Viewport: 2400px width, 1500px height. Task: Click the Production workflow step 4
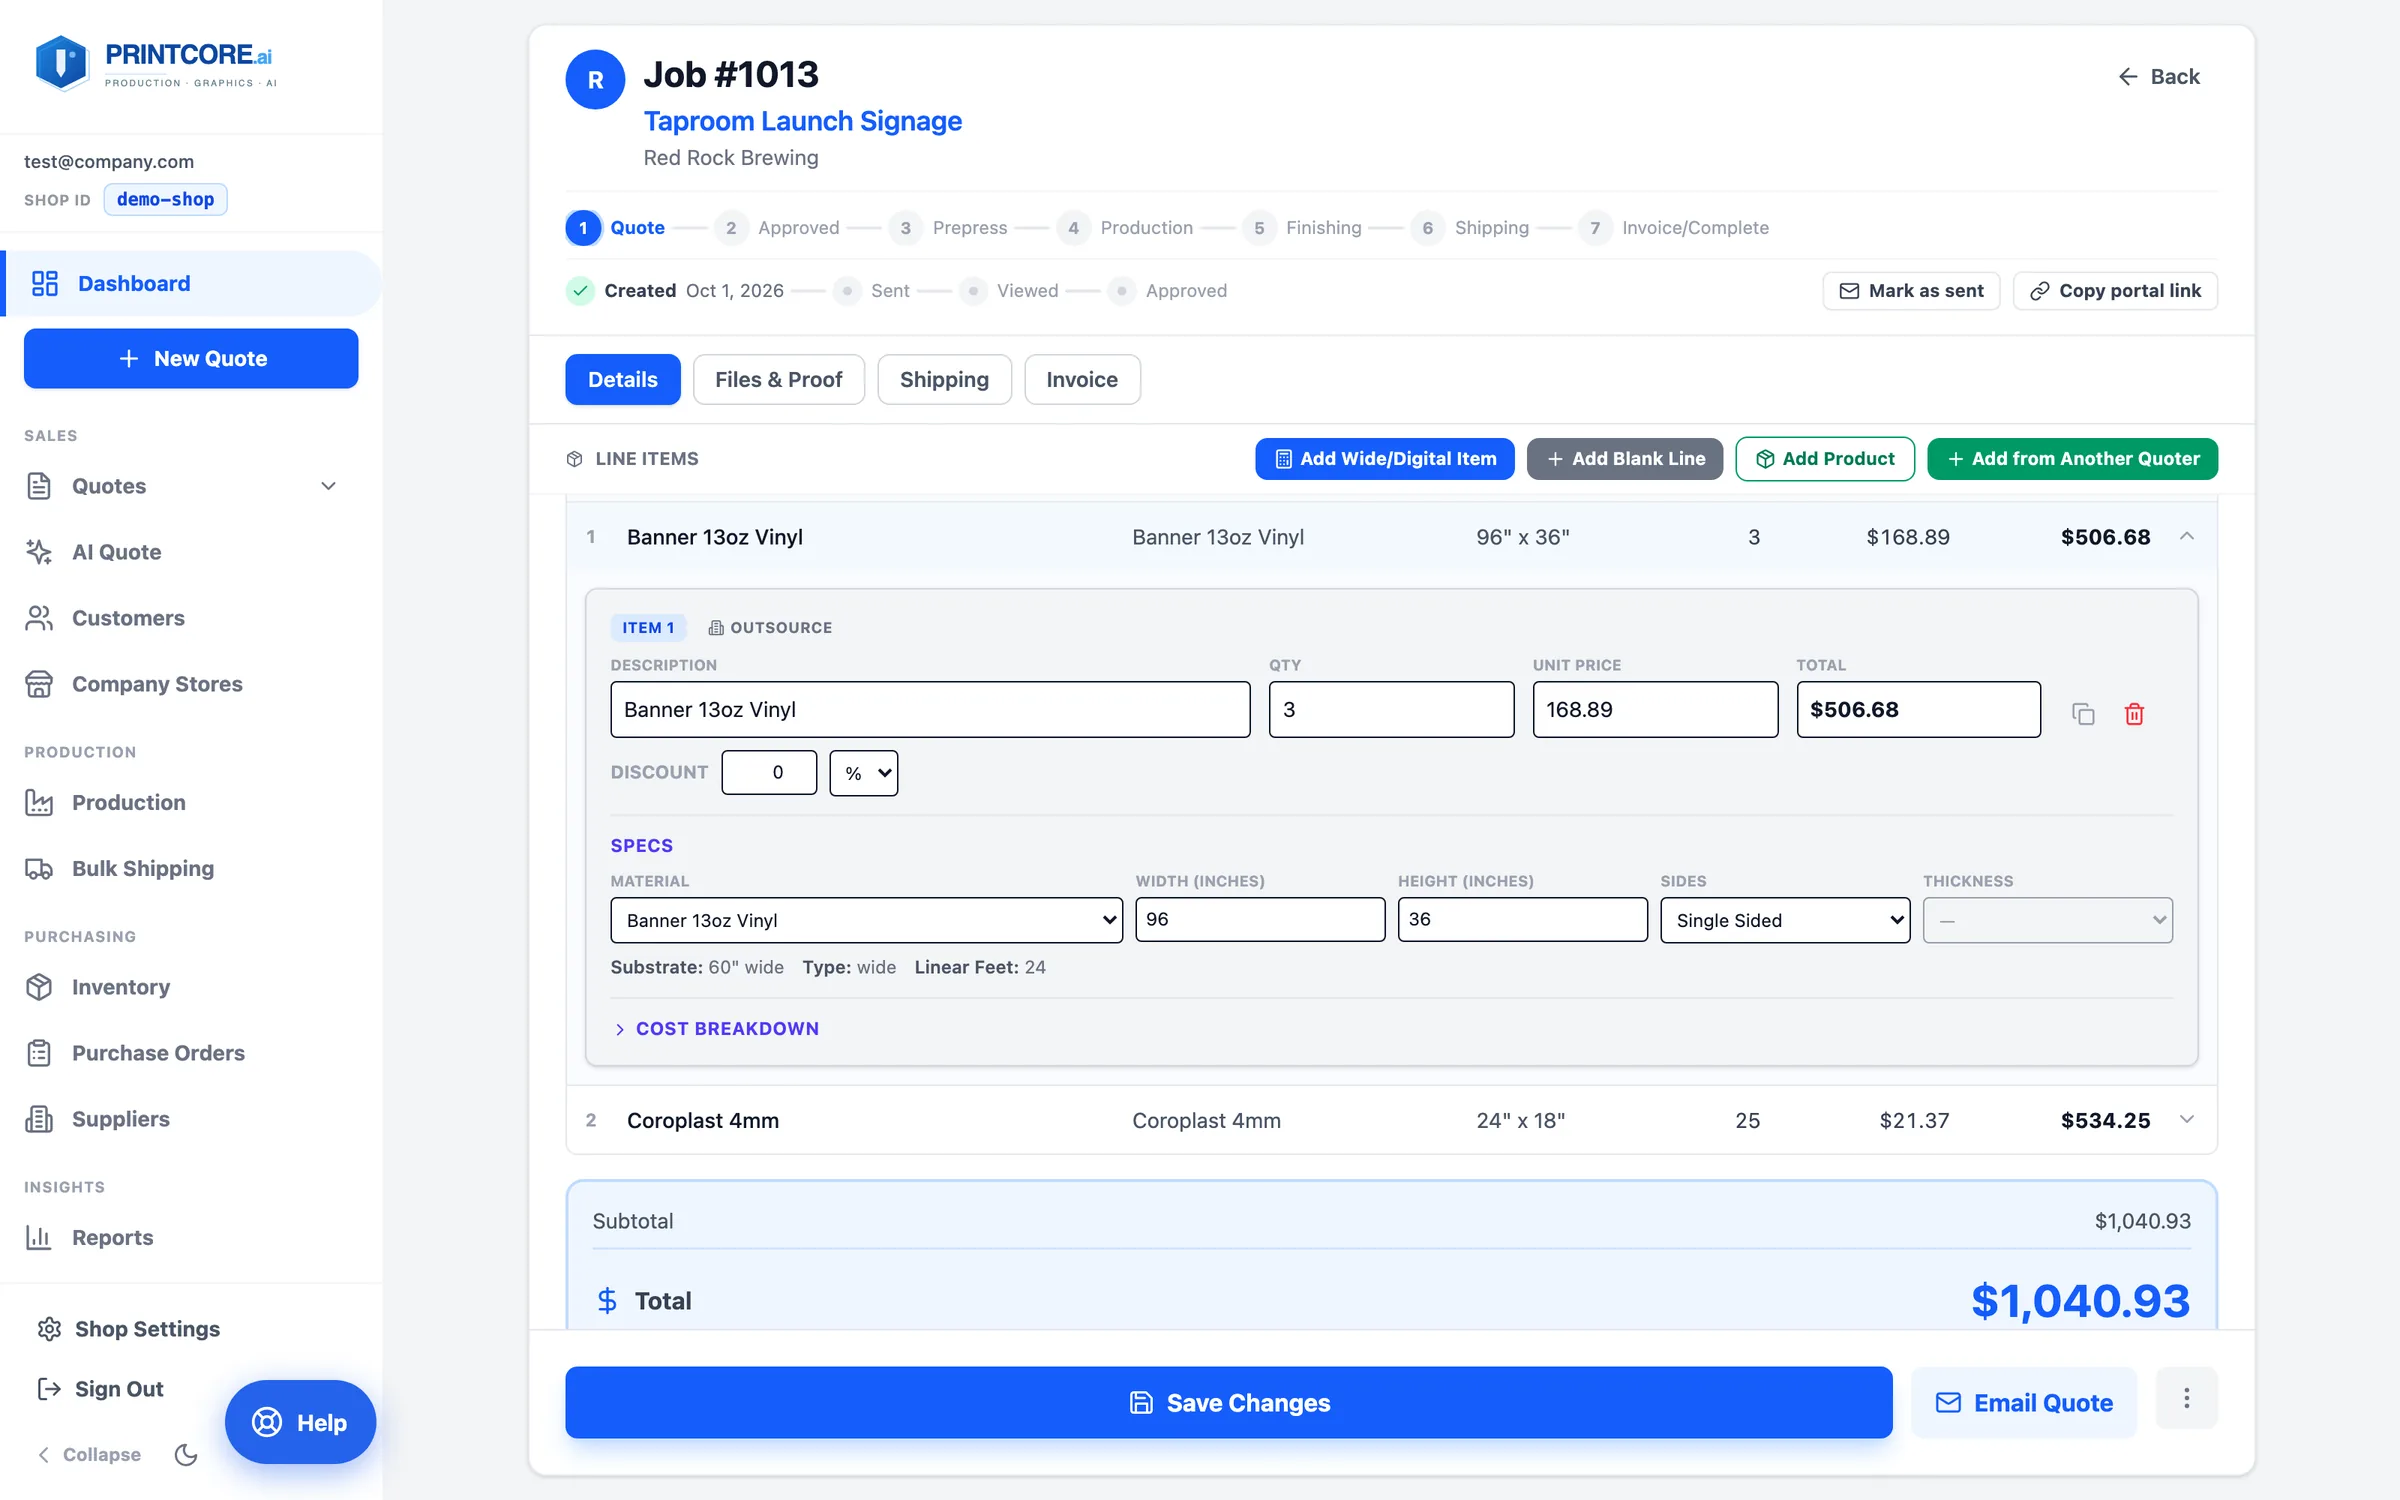pyautogui.click(x=1125, y=228)
